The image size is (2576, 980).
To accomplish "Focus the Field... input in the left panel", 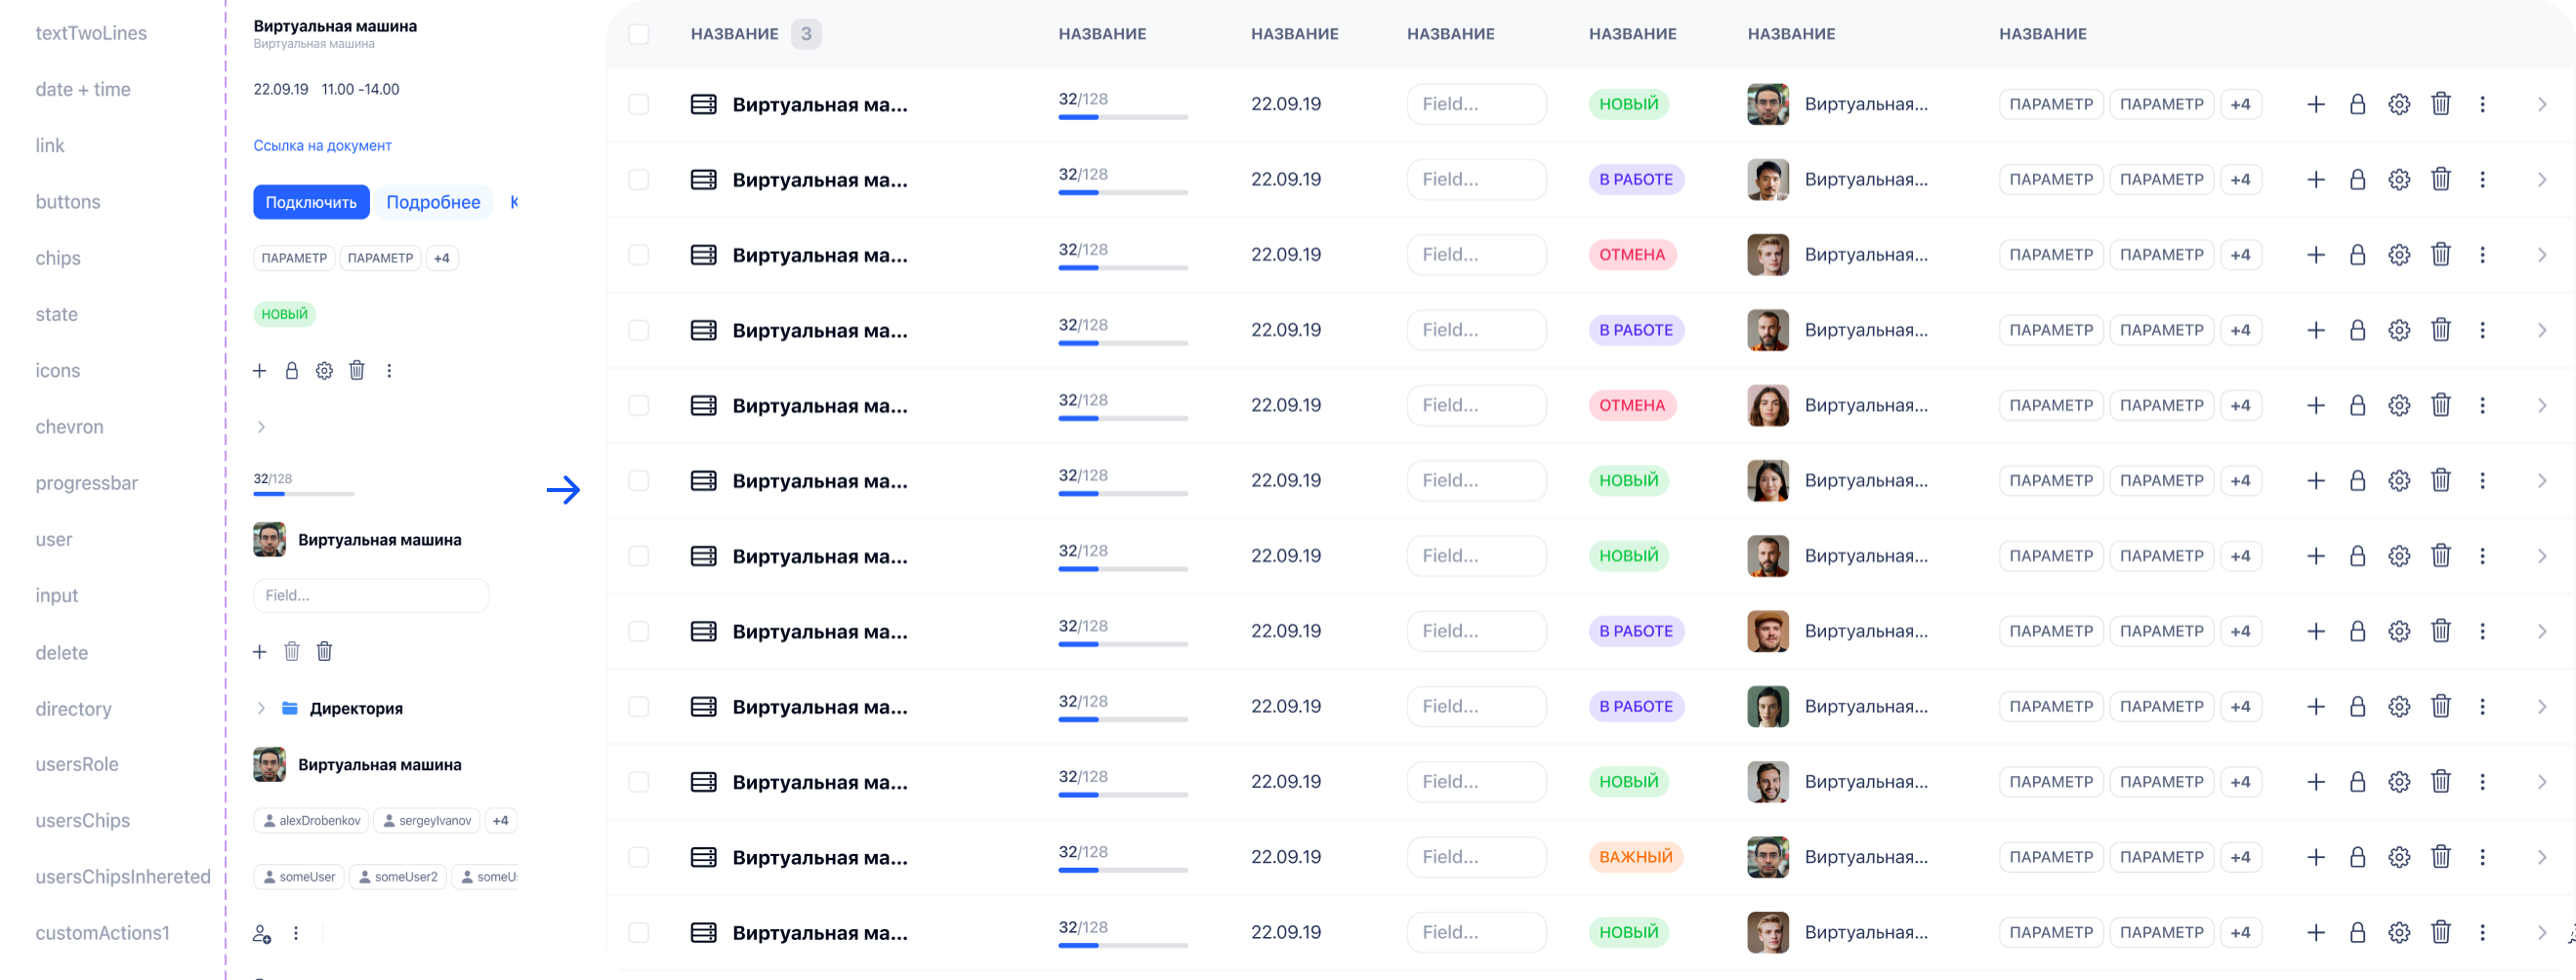I will pos(371,595).
